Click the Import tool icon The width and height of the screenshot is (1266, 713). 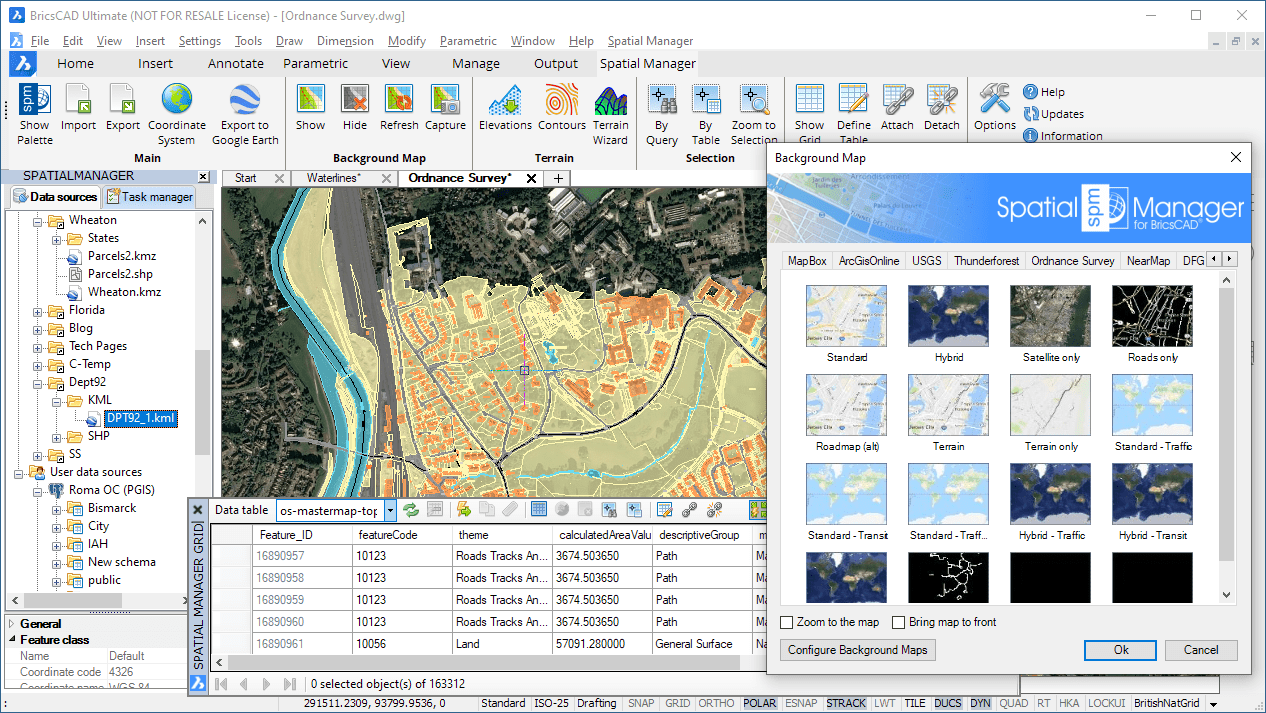pos(78,100)
